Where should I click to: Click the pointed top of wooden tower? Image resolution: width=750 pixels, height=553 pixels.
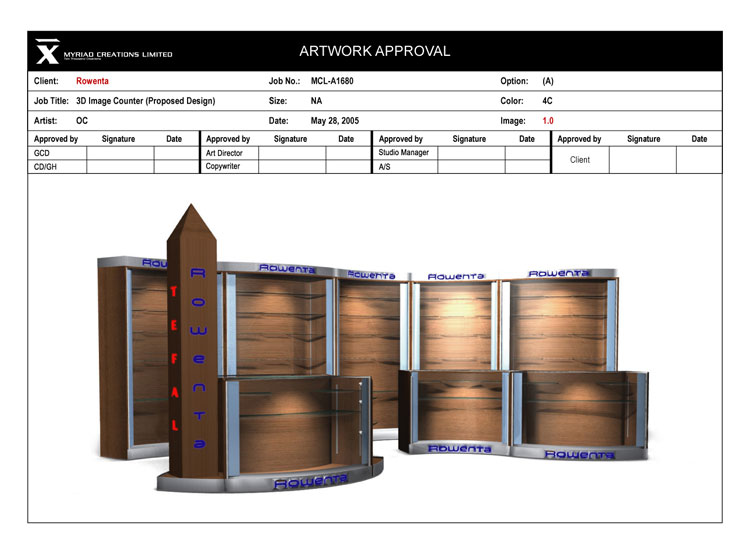pyautogui.click(x=191, y=221)
